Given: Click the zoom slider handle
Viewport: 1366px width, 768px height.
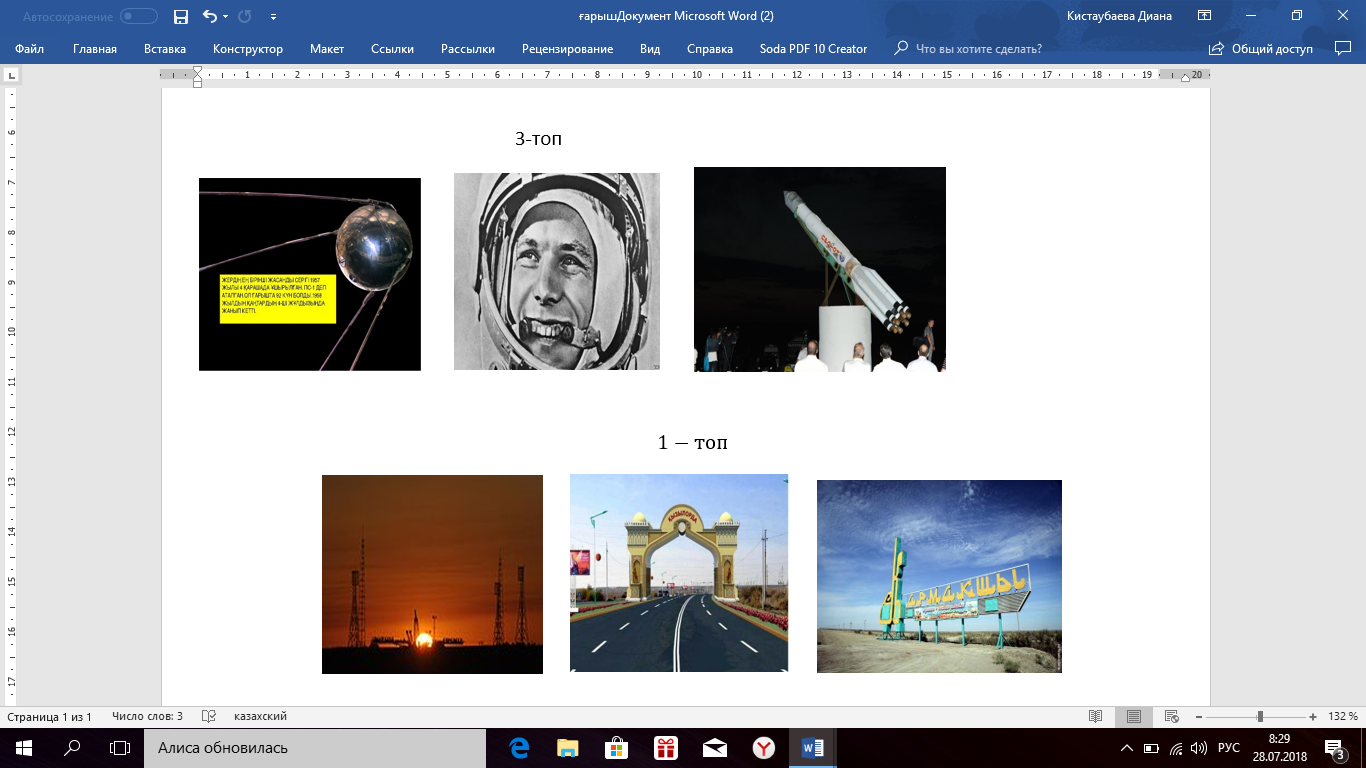Looking at the screenshot, I should coord(1260,717).
